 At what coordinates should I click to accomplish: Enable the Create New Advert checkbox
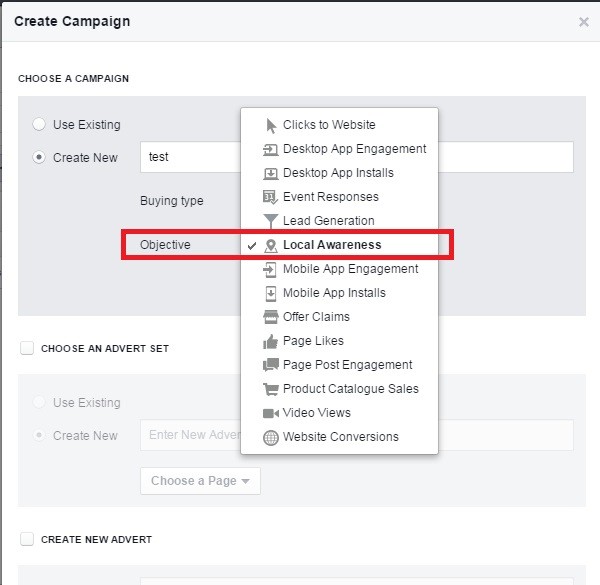coord(27,539)
